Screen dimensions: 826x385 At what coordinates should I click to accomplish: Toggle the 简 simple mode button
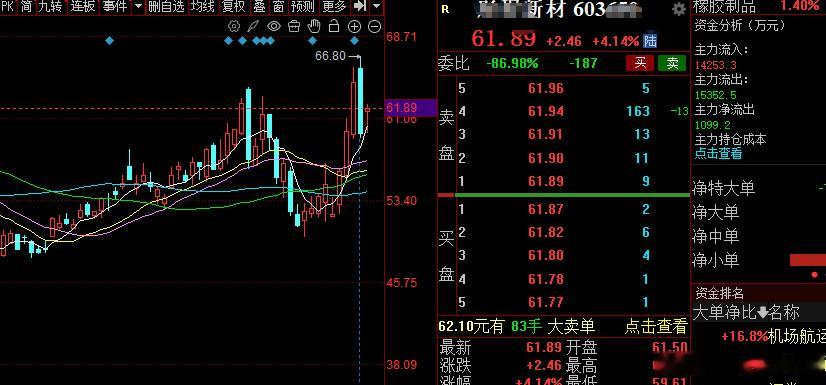pyautogui.click(x=27, y=6)
